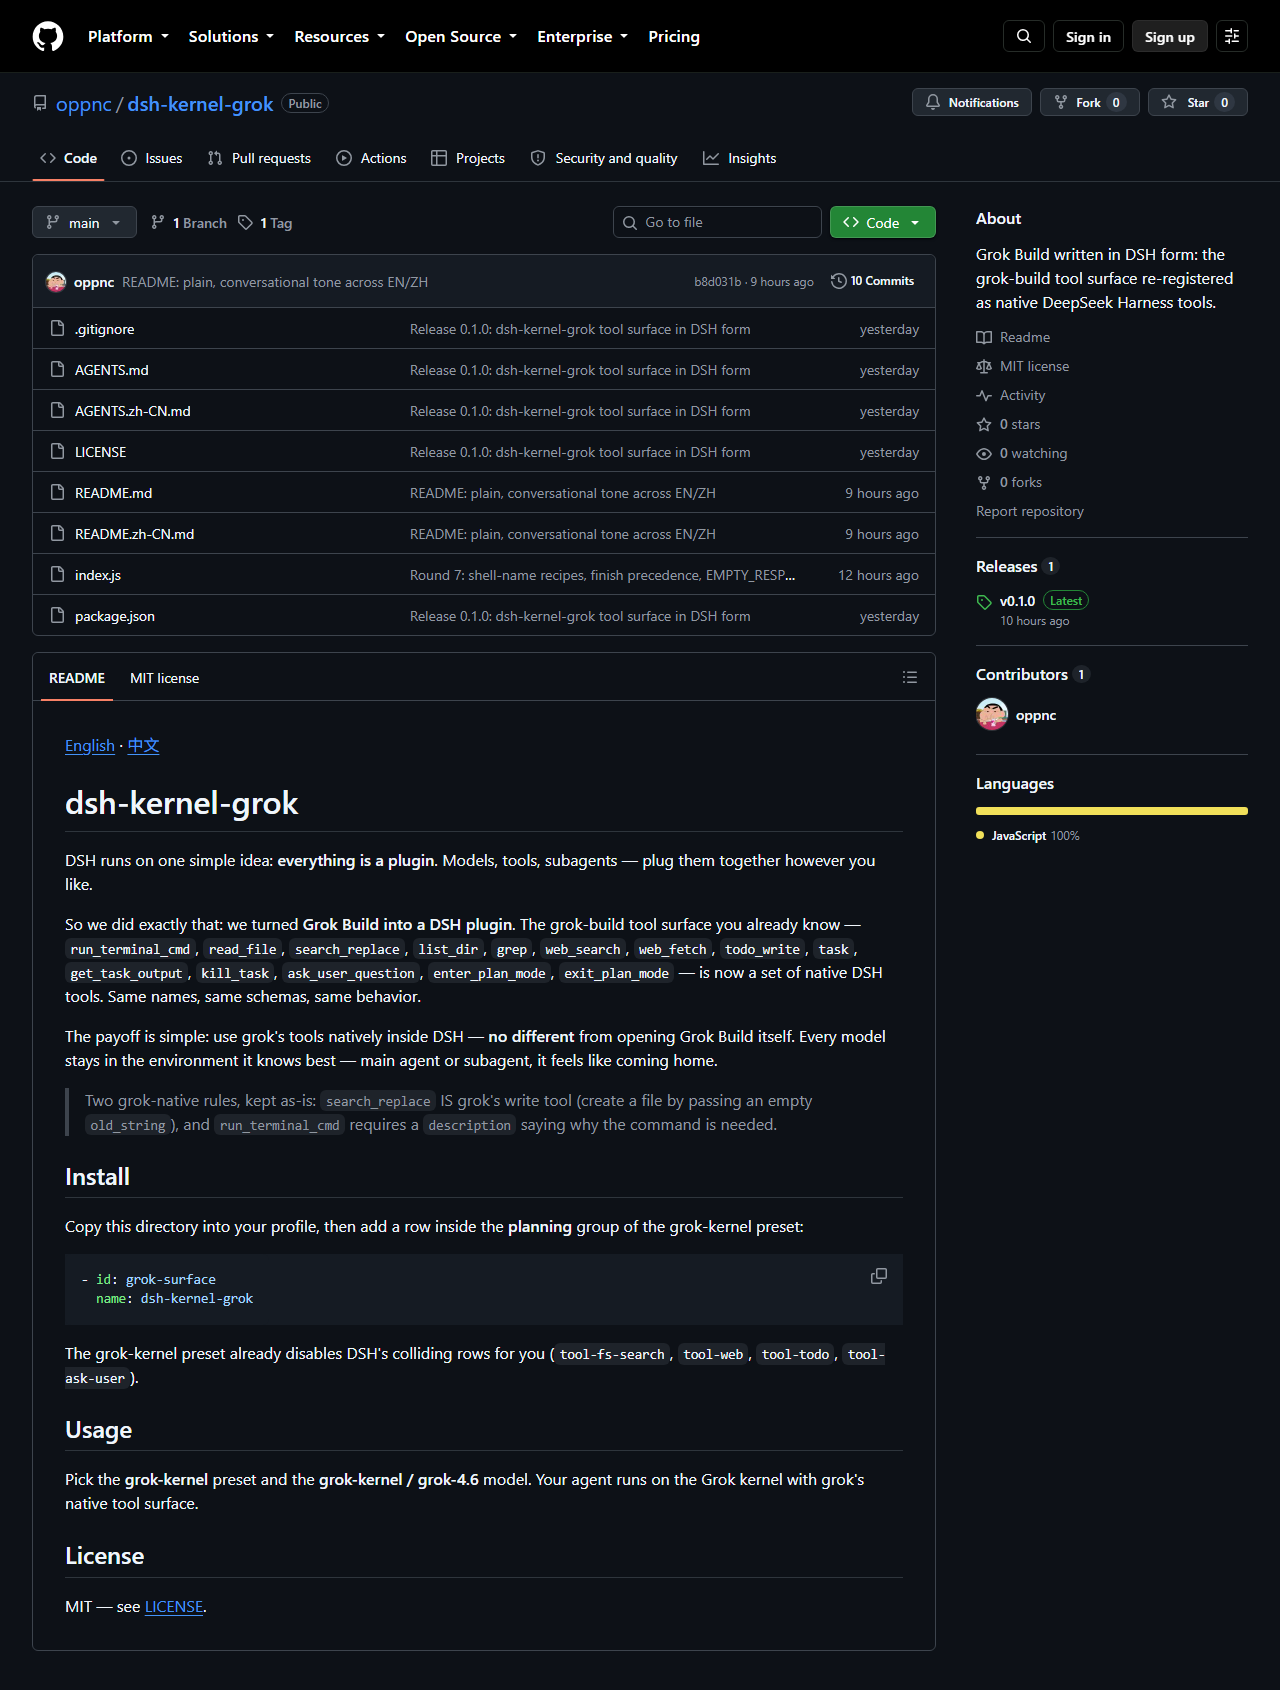Expand the Enterprise menu

pyautogui.click(x=582, y=36)
